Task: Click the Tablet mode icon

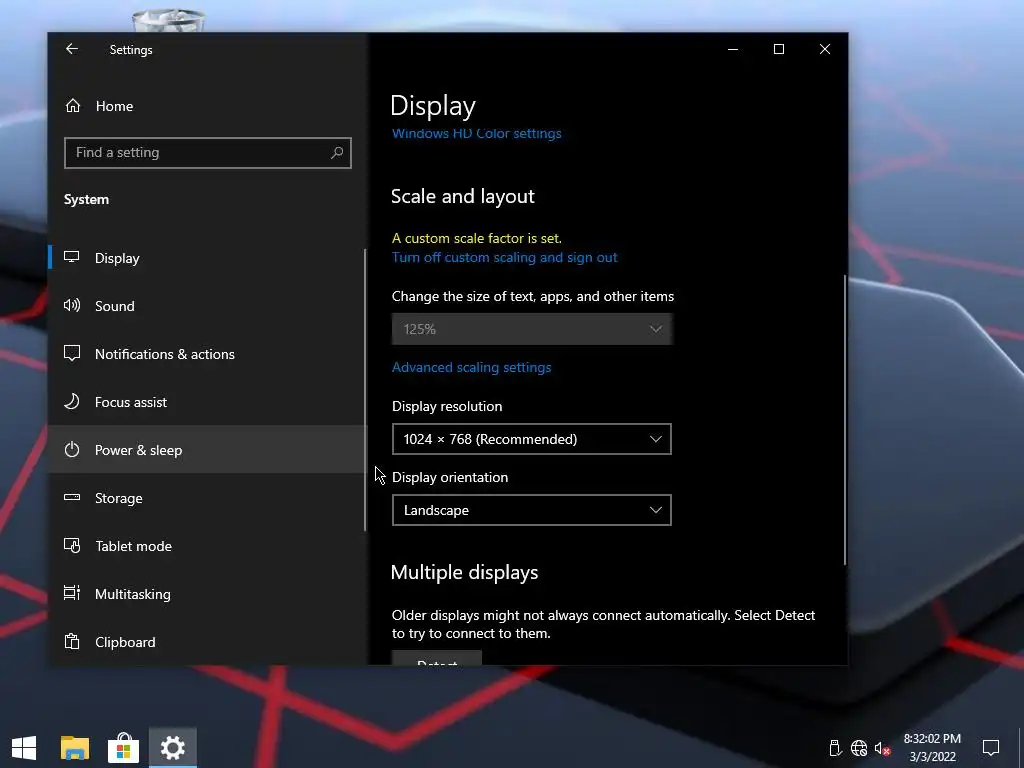Action: pyautogui.click(x=72, y=545)
